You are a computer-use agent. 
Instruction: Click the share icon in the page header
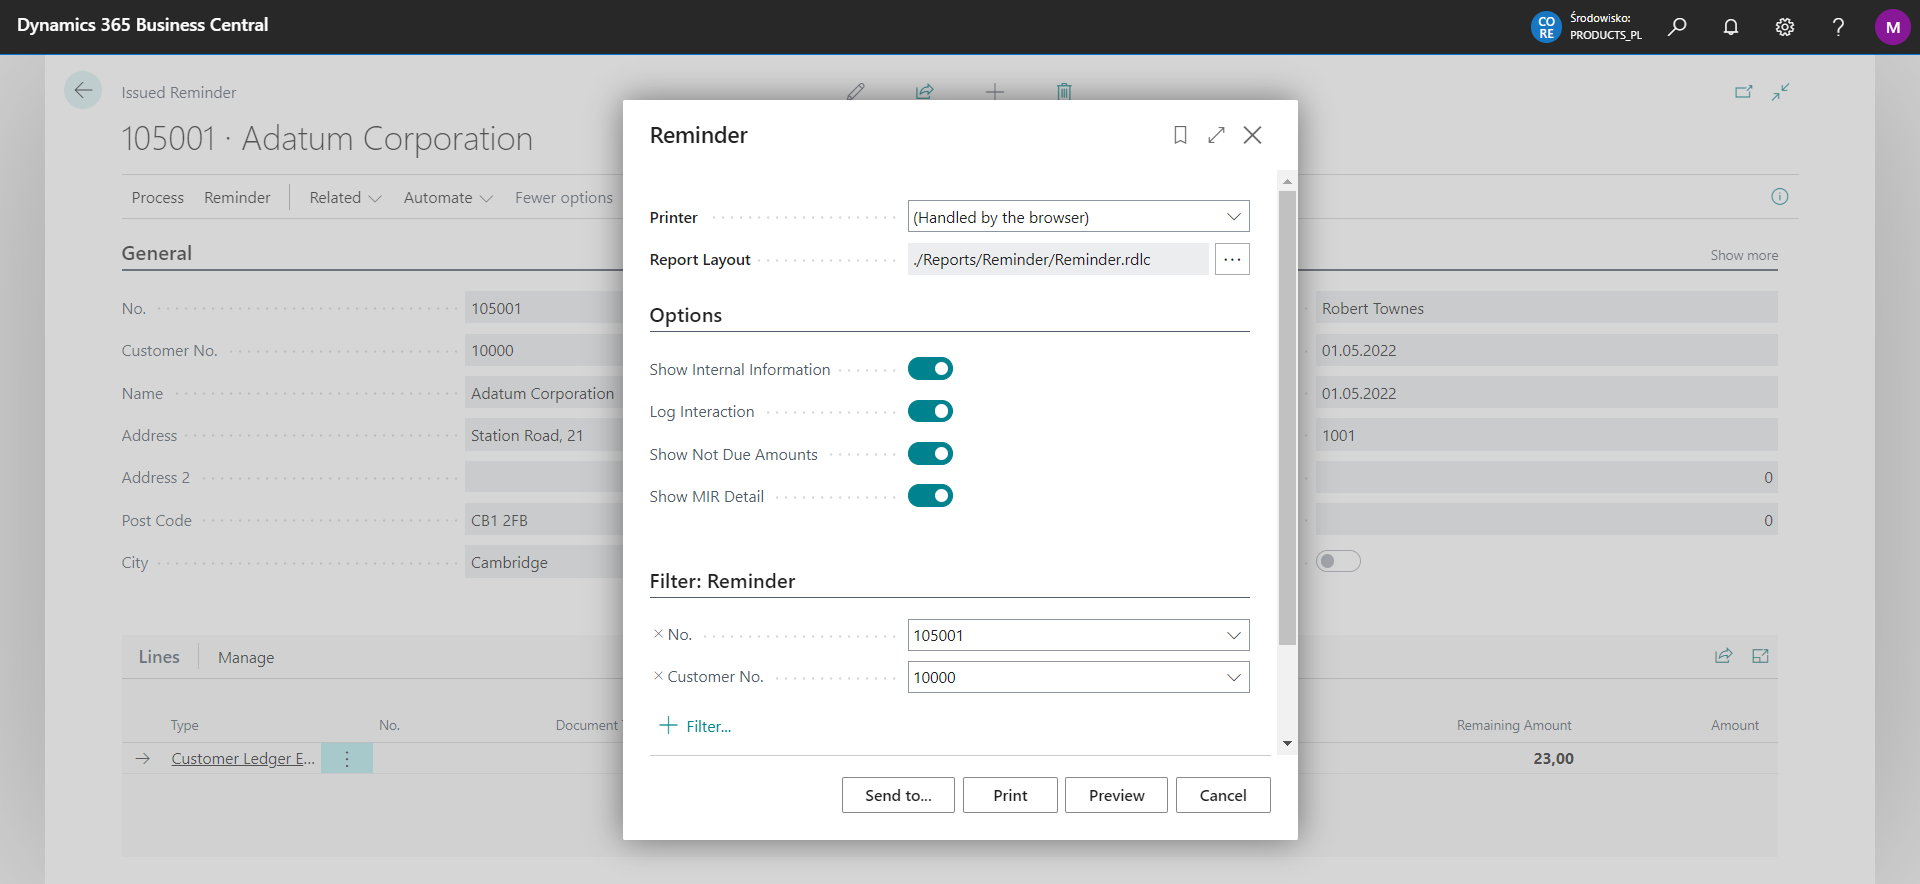[x=925, y=92]
